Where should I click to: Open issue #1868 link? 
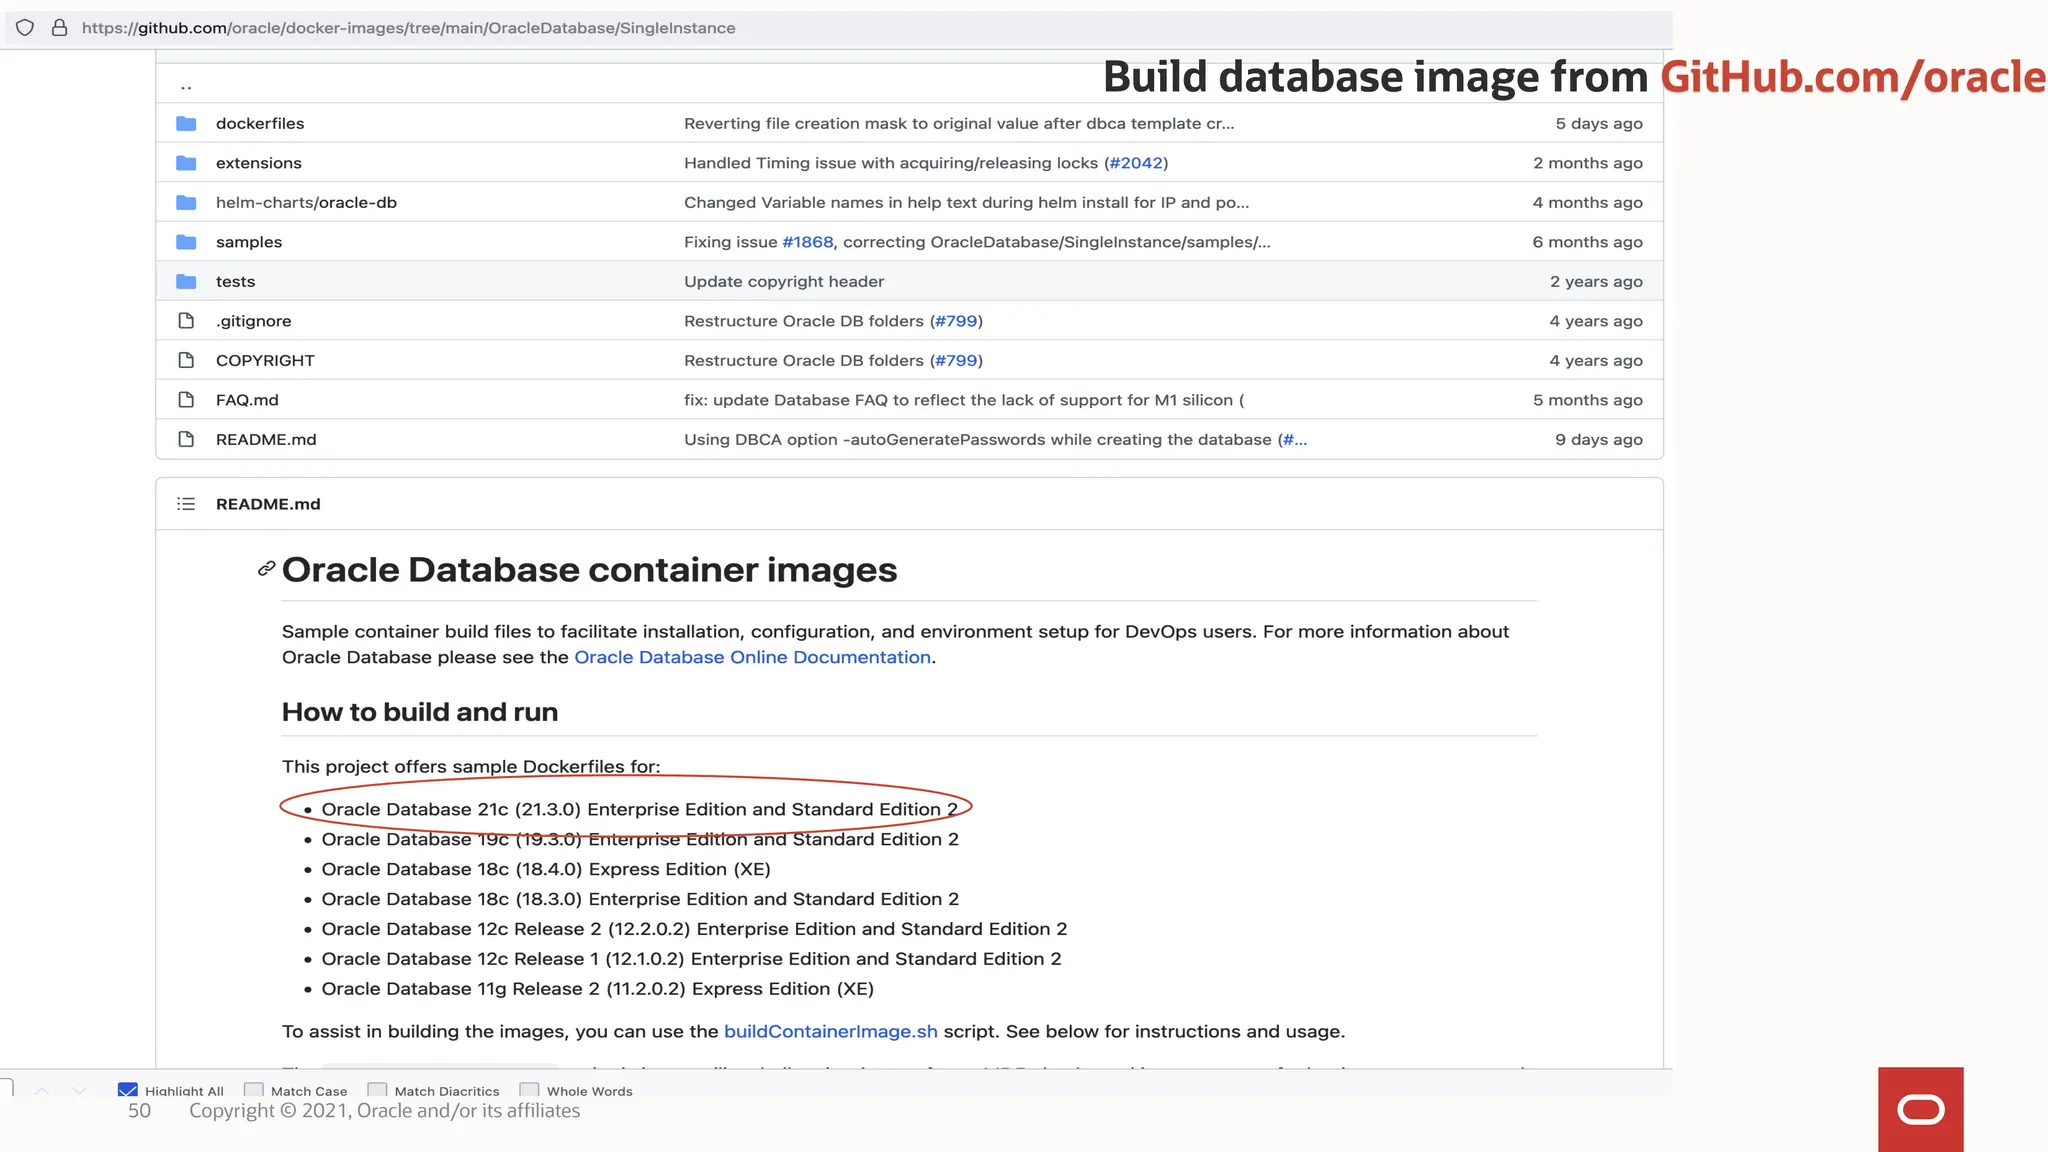tap(808, 242)
